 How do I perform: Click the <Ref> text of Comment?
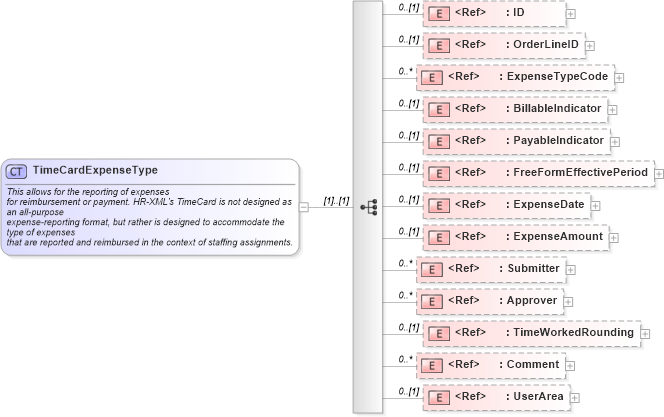point(464,364)
